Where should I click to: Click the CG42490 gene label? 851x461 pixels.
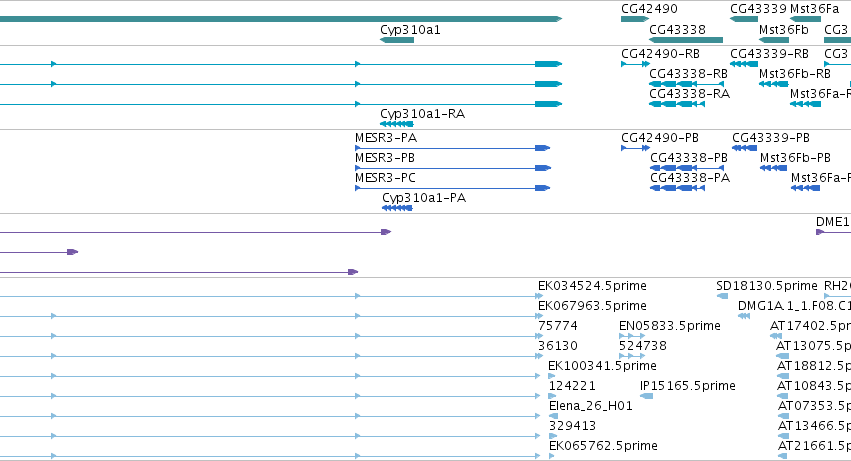pos(649,9)
